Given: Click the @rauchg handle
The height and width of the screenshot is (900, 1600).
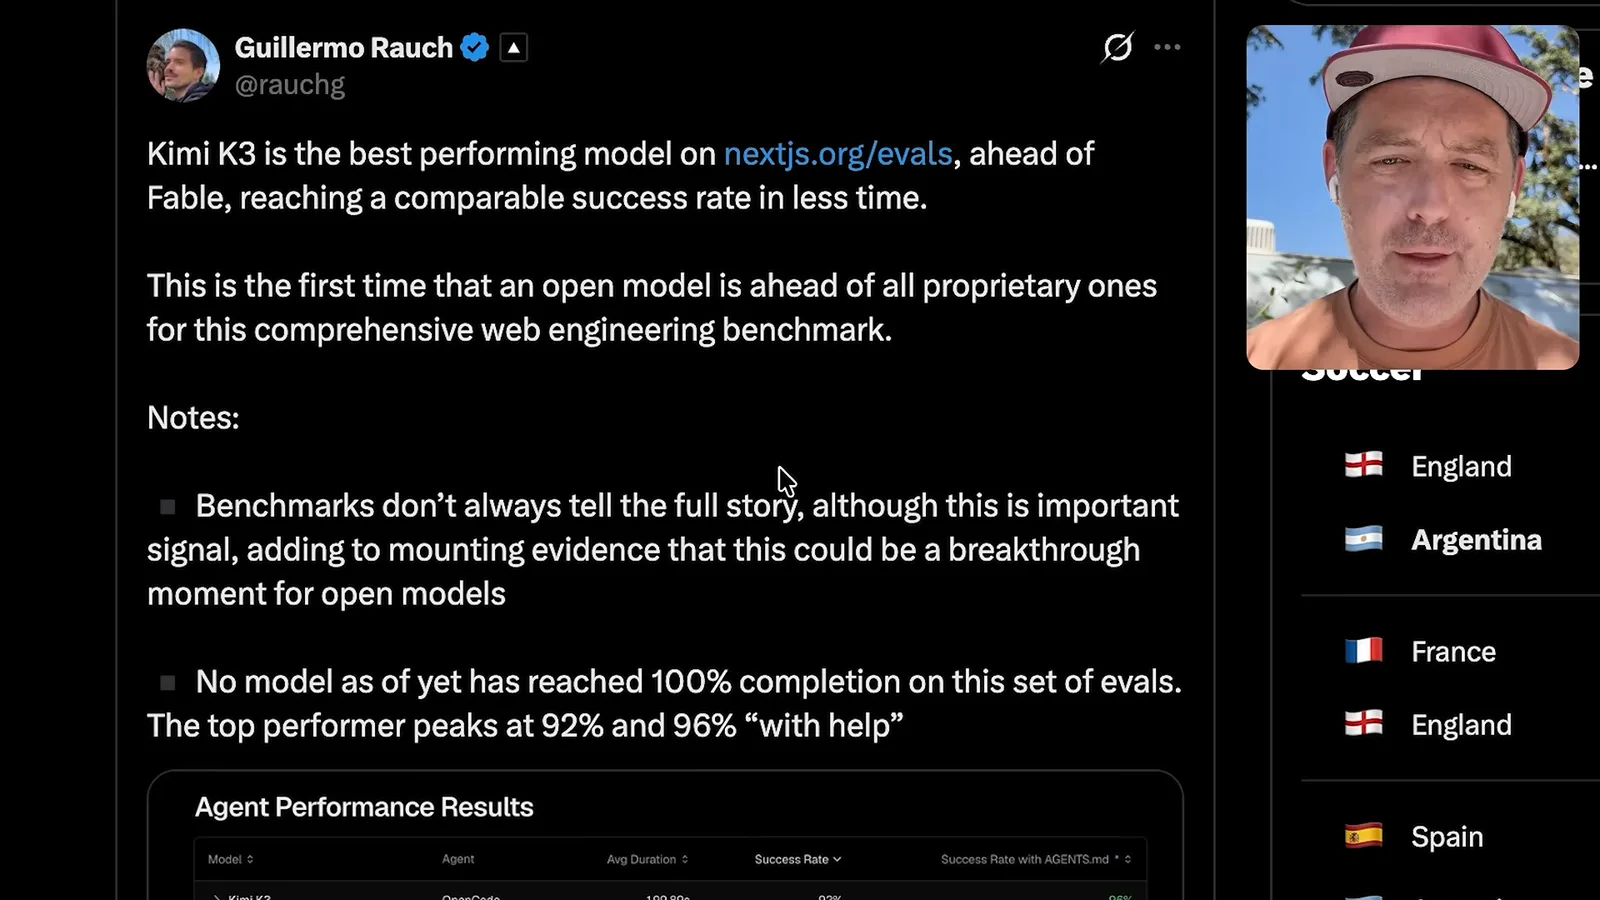Looking at the screenshot, I should (290, 85).
